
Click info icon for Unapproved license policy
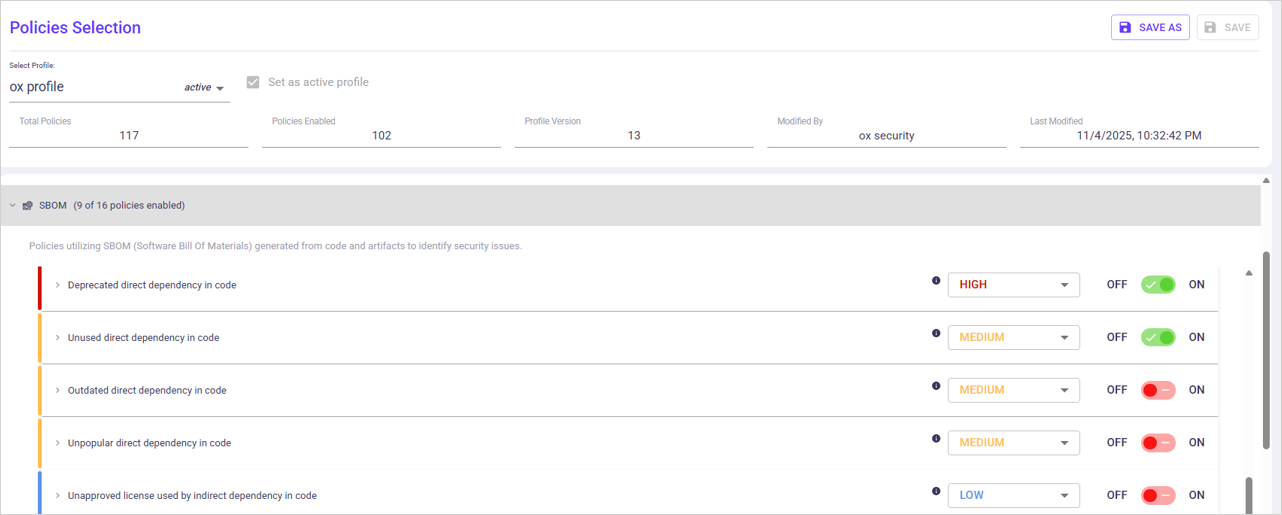[936, 491]
